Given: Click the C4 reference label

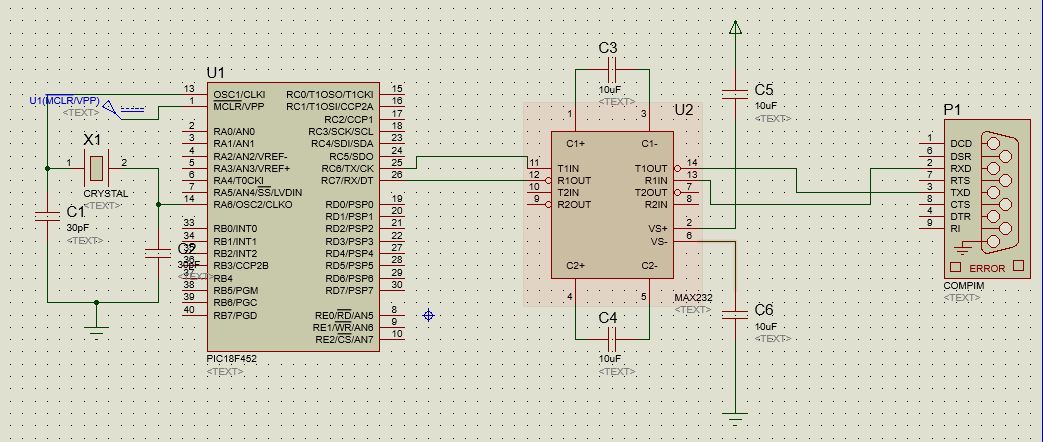Looking at the screenshot, I should point(608,318).
